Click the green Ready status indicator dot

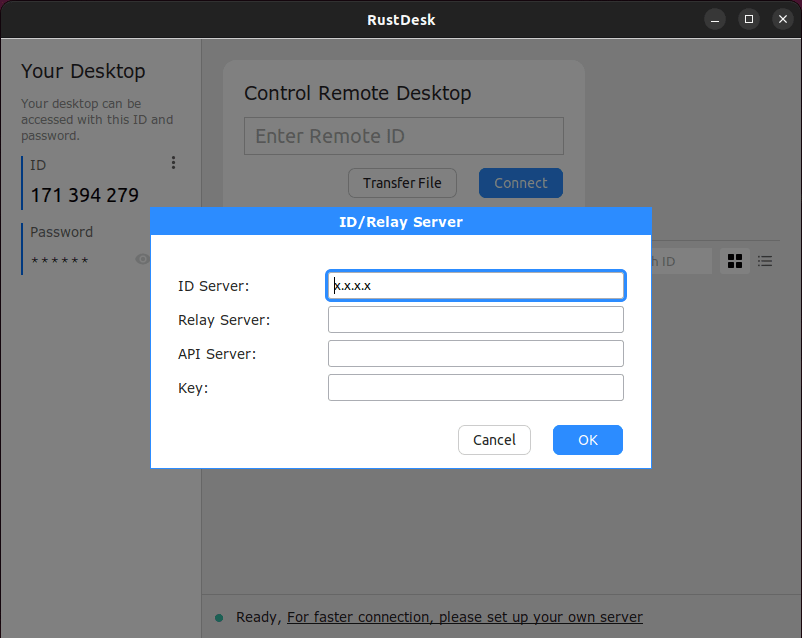point(219,618)
